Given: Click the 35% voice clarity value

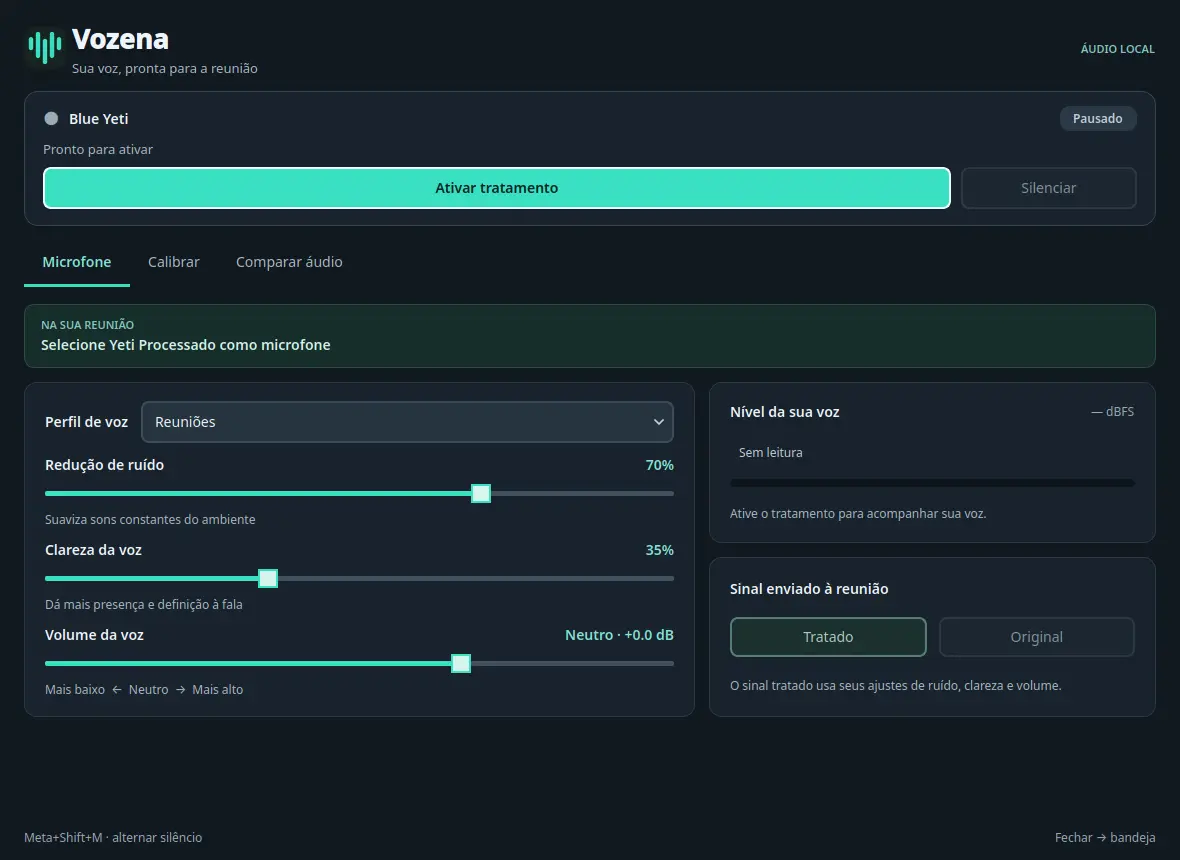Looking at the screenshot, I should [659, 550].
